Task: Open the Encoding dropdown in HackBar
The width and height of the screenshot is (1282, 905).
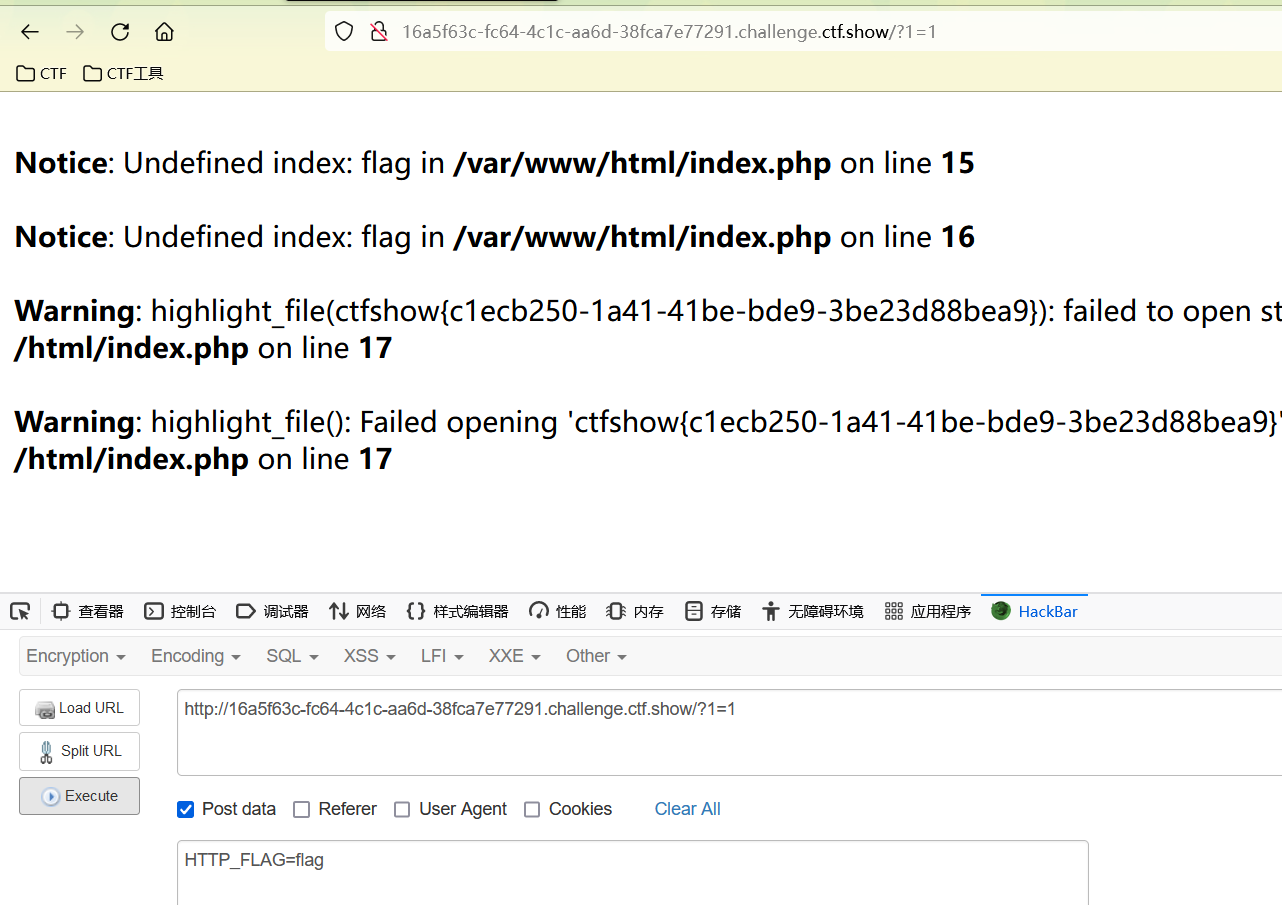Action: pos(195,656)
